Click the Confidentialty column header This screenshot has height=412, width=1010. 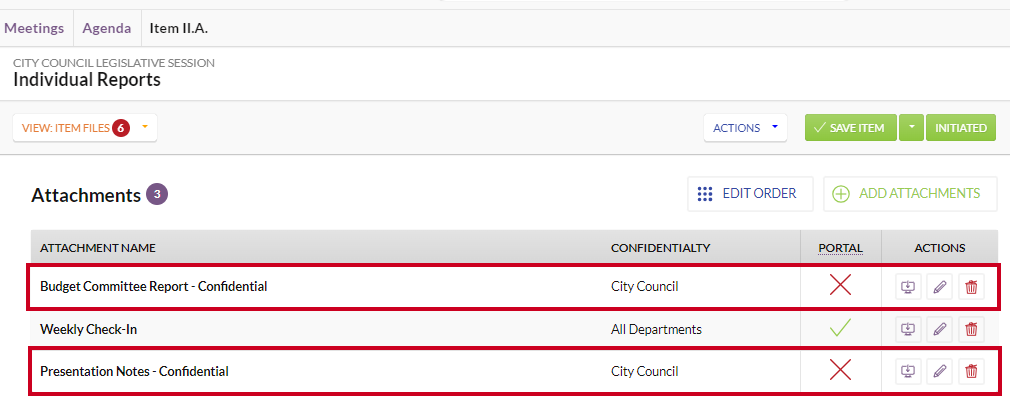pos(660,248)
